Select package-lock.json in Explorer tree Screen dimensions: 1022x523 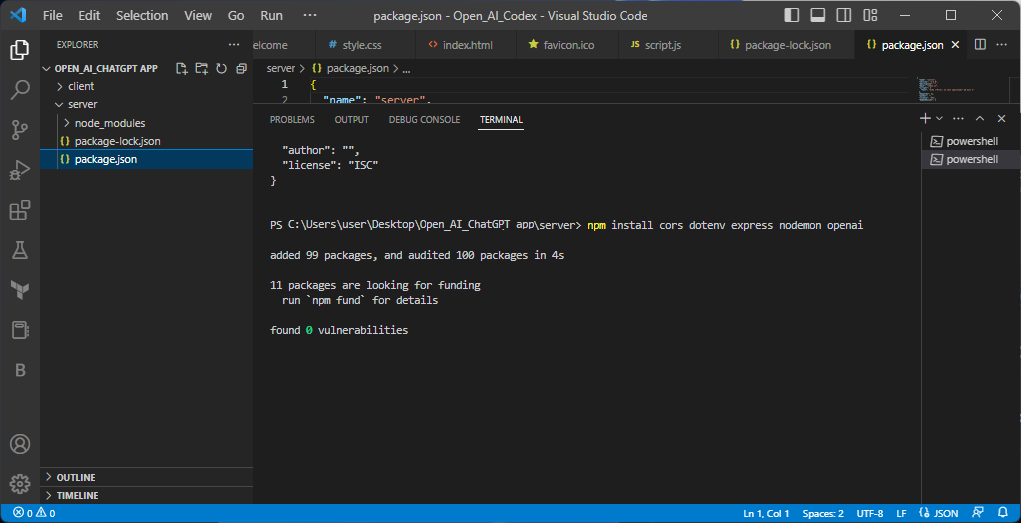pyautogui.click(x=117, y=141)
